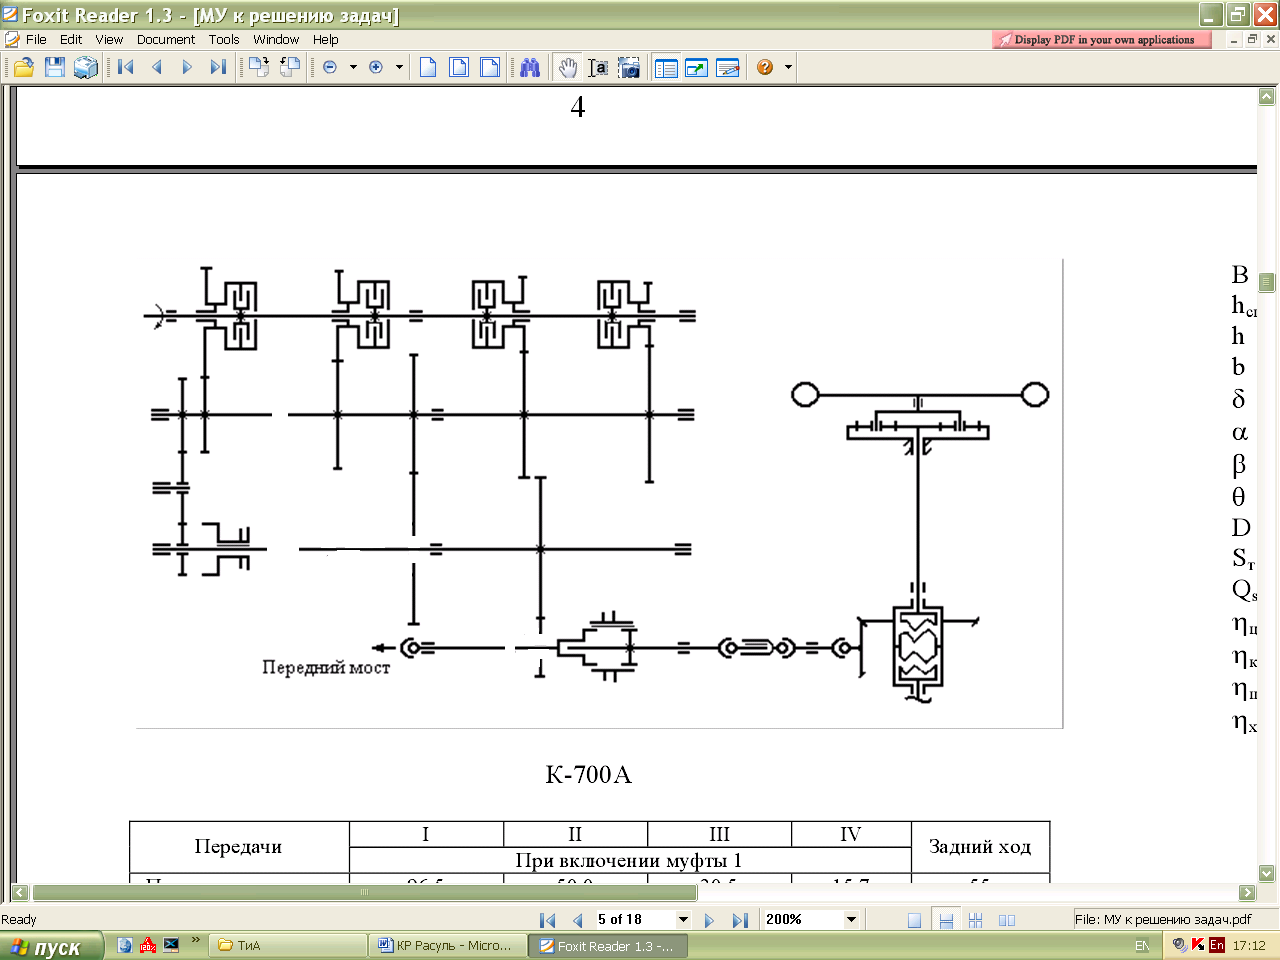1280x960 pixels.
Task: Open Zoom Out tool dropdown arrow
Action: coord(353,67)
